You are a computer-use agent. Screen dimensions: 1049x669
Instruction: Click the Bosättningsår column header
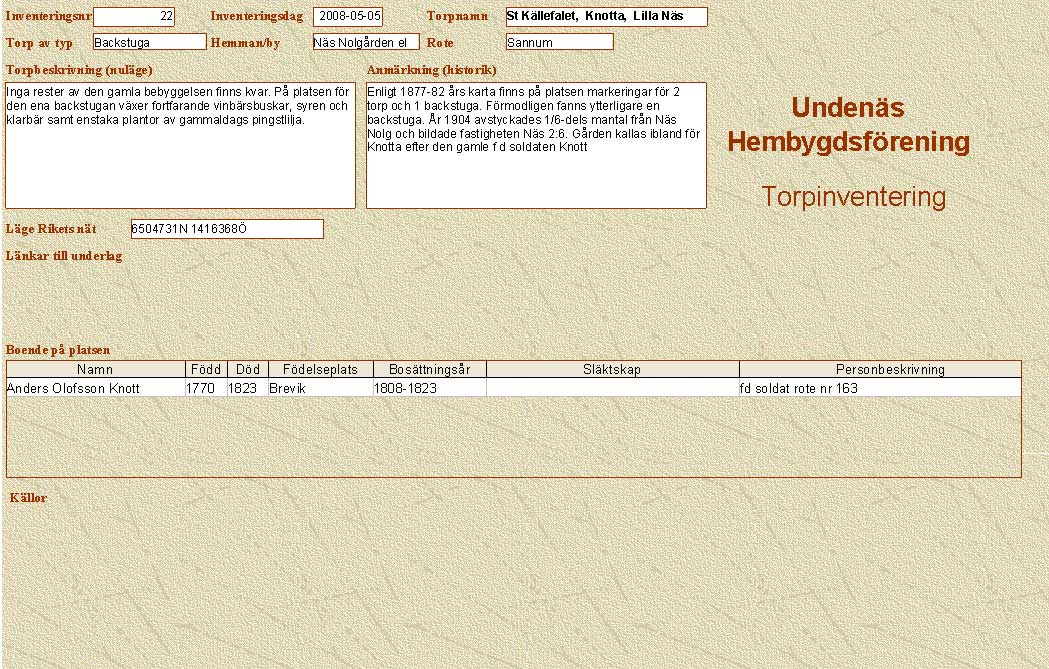429,370
